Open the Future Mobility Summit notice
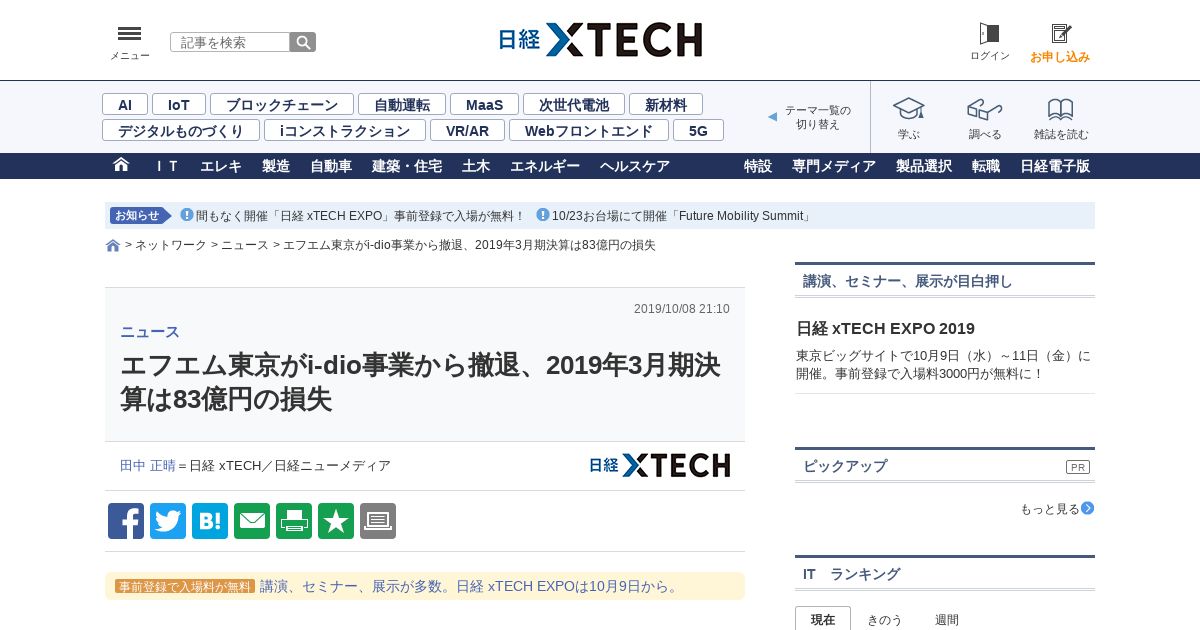 [682, 216]
